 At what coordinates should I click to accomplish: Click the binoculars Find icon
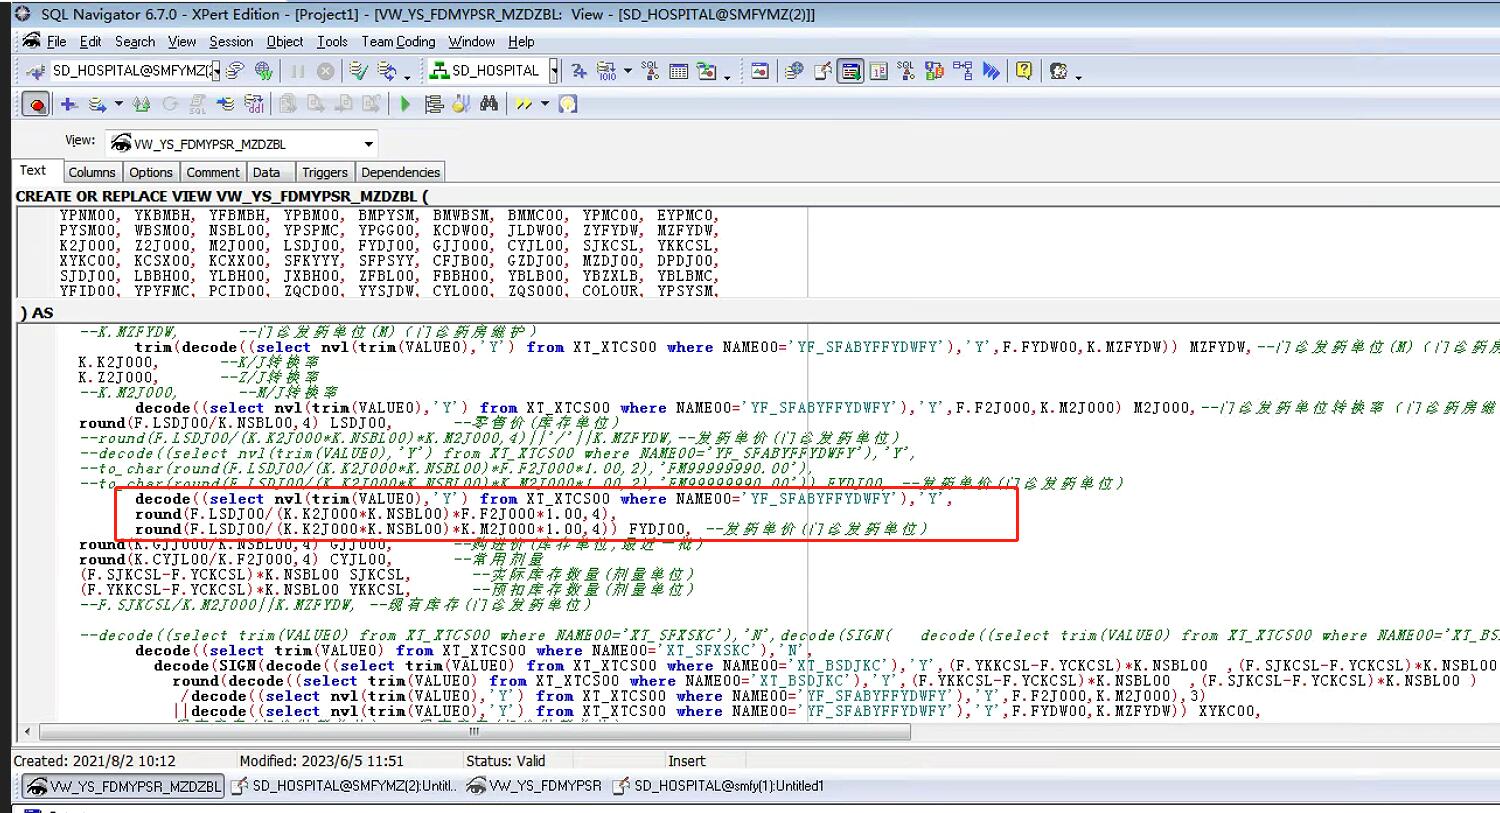(489, 104)
